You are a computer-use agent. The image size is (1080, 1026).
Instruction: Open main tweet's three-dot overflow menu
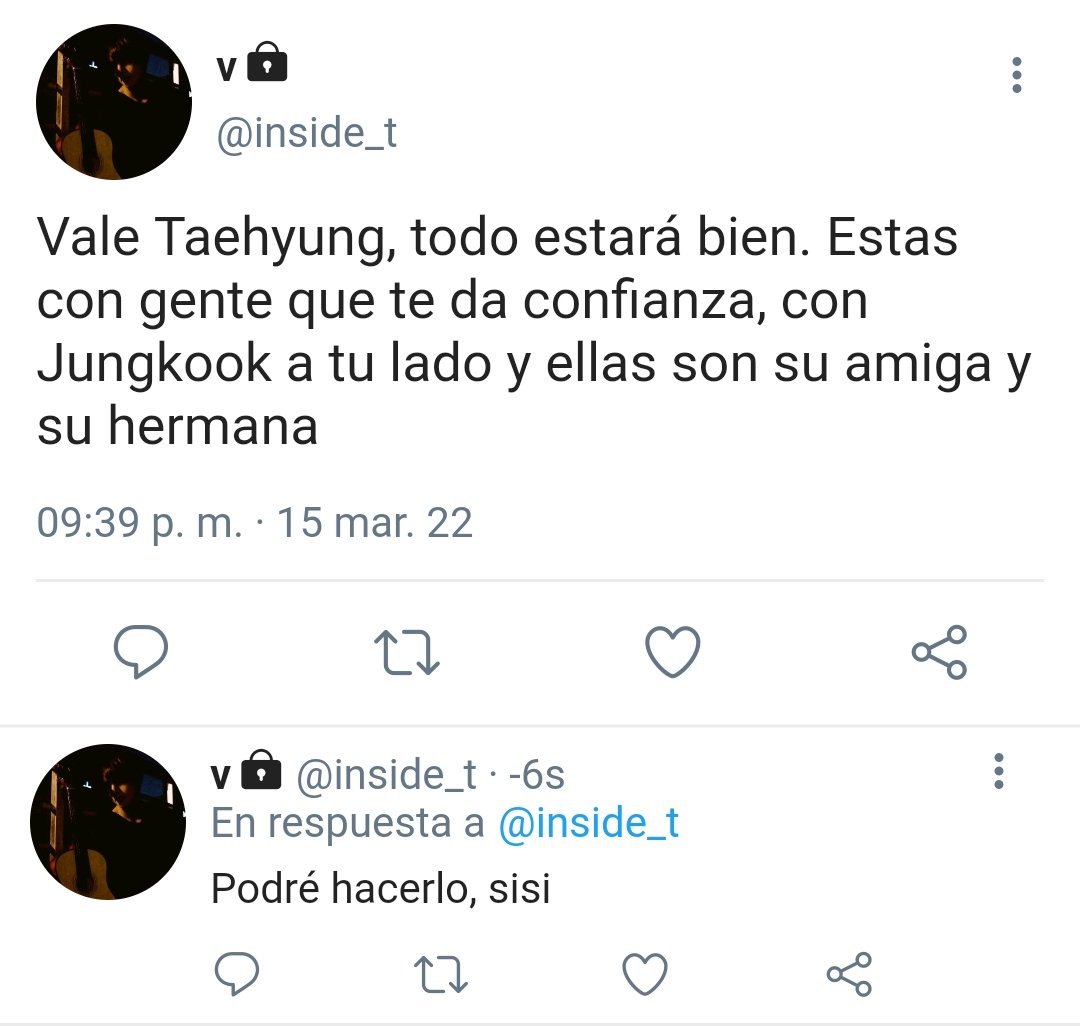(x=1016, y=75)
